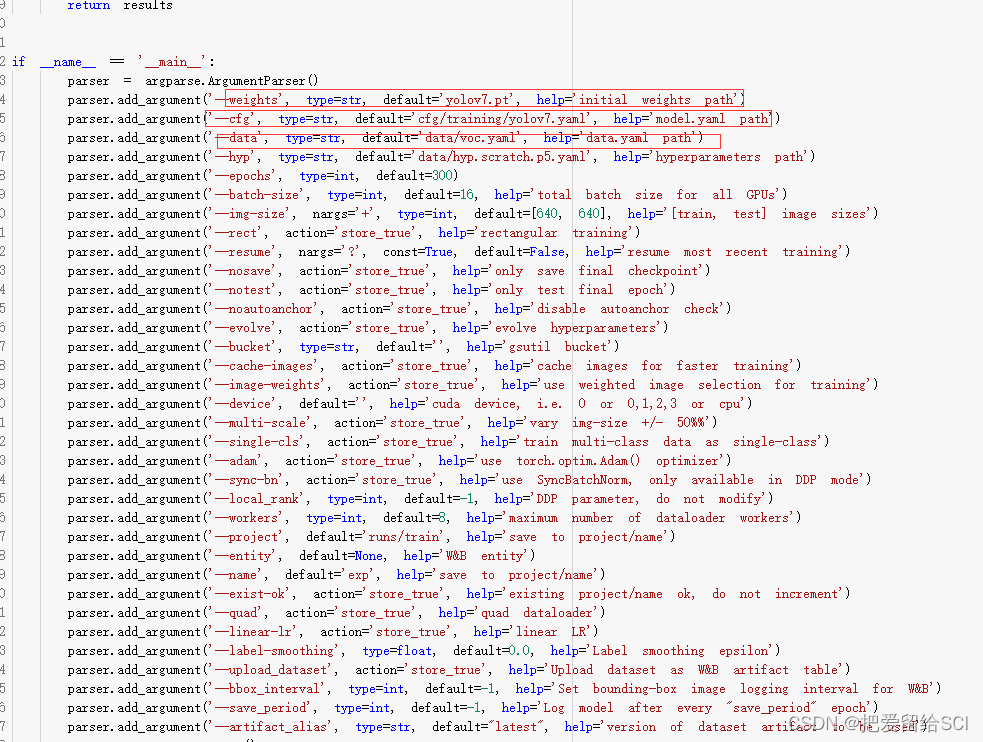Click the '__main__' string literal
983x742 pixels.
coord(172,61)
